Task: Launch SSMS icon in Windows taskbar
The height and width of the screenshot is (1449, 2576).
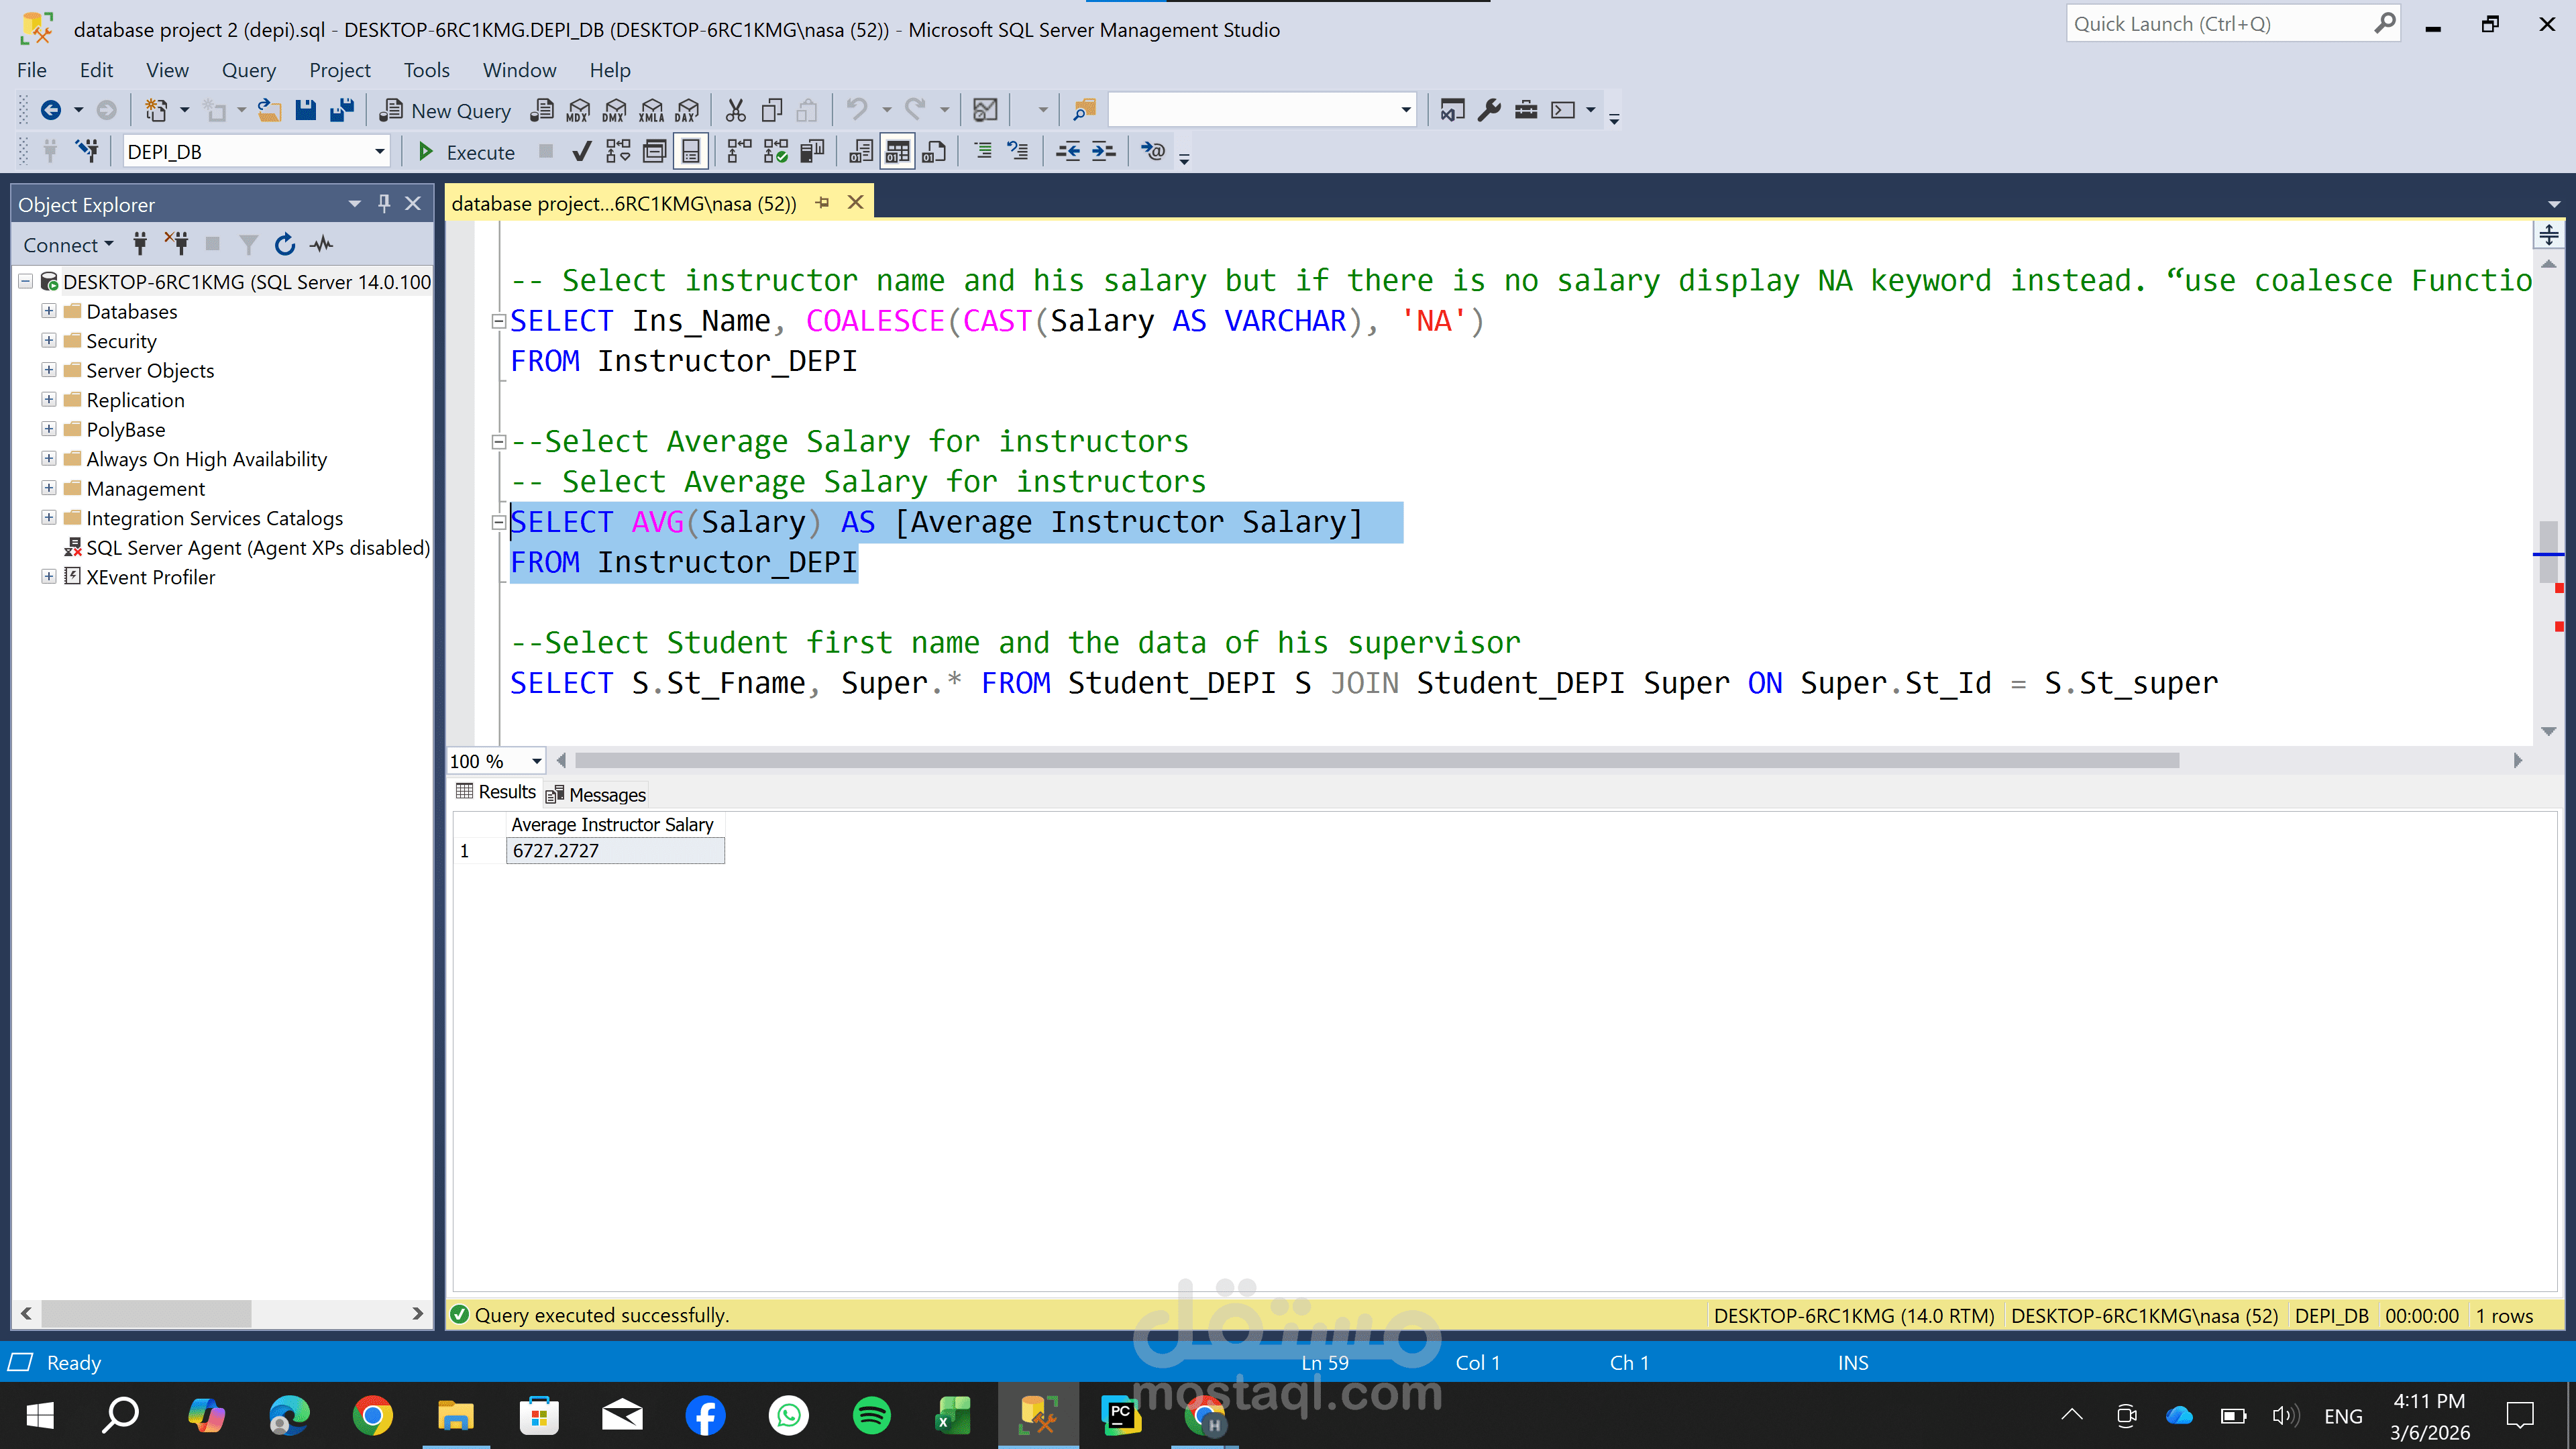Action: (x=1038, y=1416)
